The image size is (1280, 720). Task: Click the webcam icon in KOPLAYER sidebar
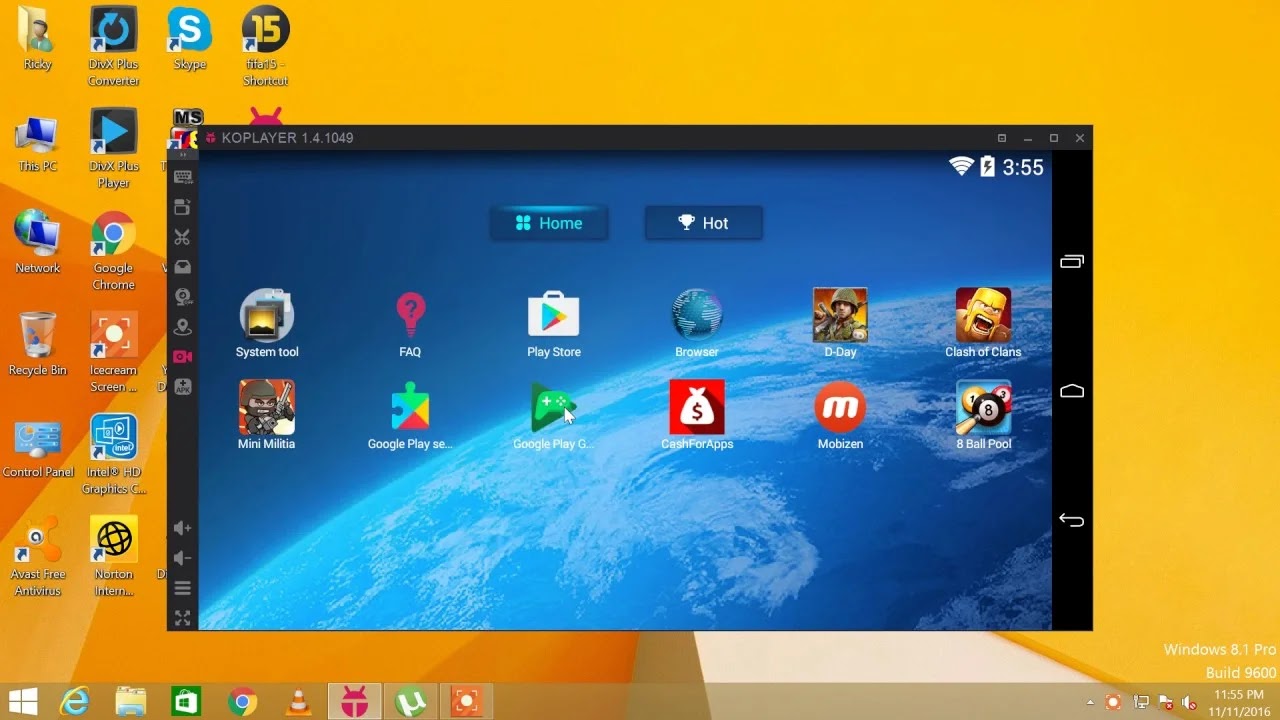(182, 297)
